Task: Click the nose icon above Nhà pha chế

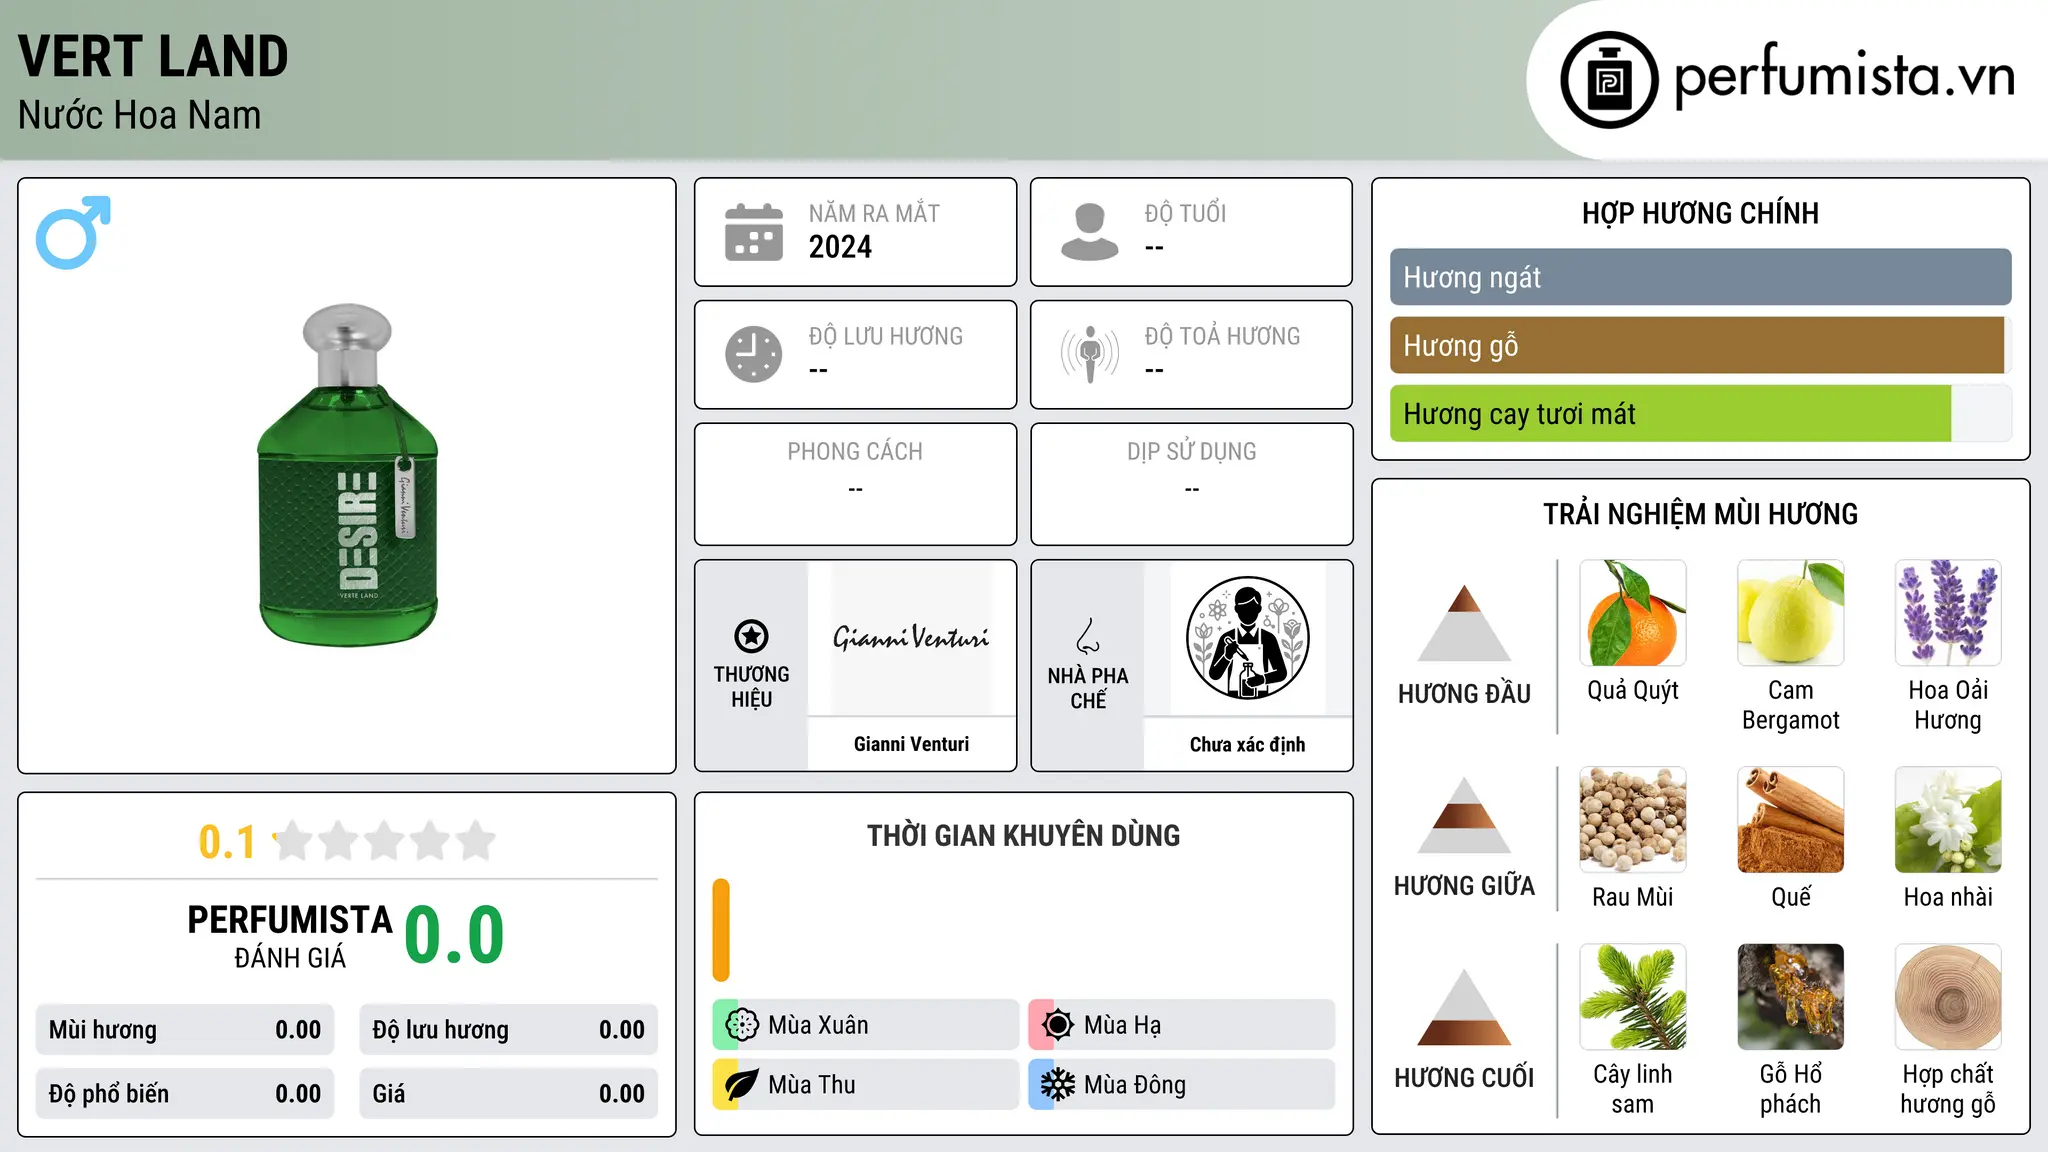Action: (x=1088, y=636)
